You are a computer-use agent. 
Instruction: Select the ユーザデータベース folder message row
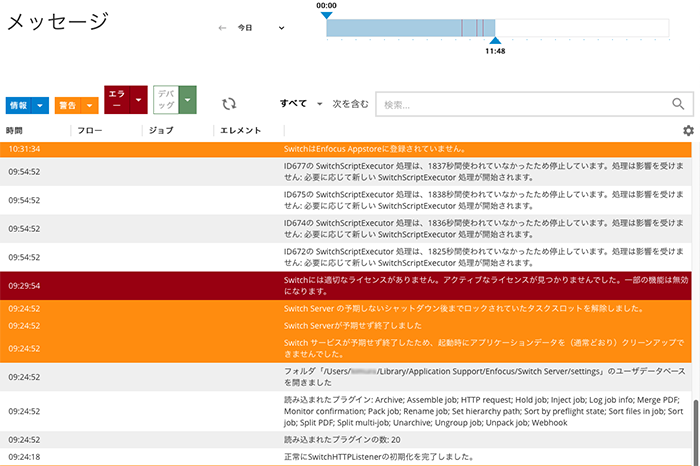point(346,377)
